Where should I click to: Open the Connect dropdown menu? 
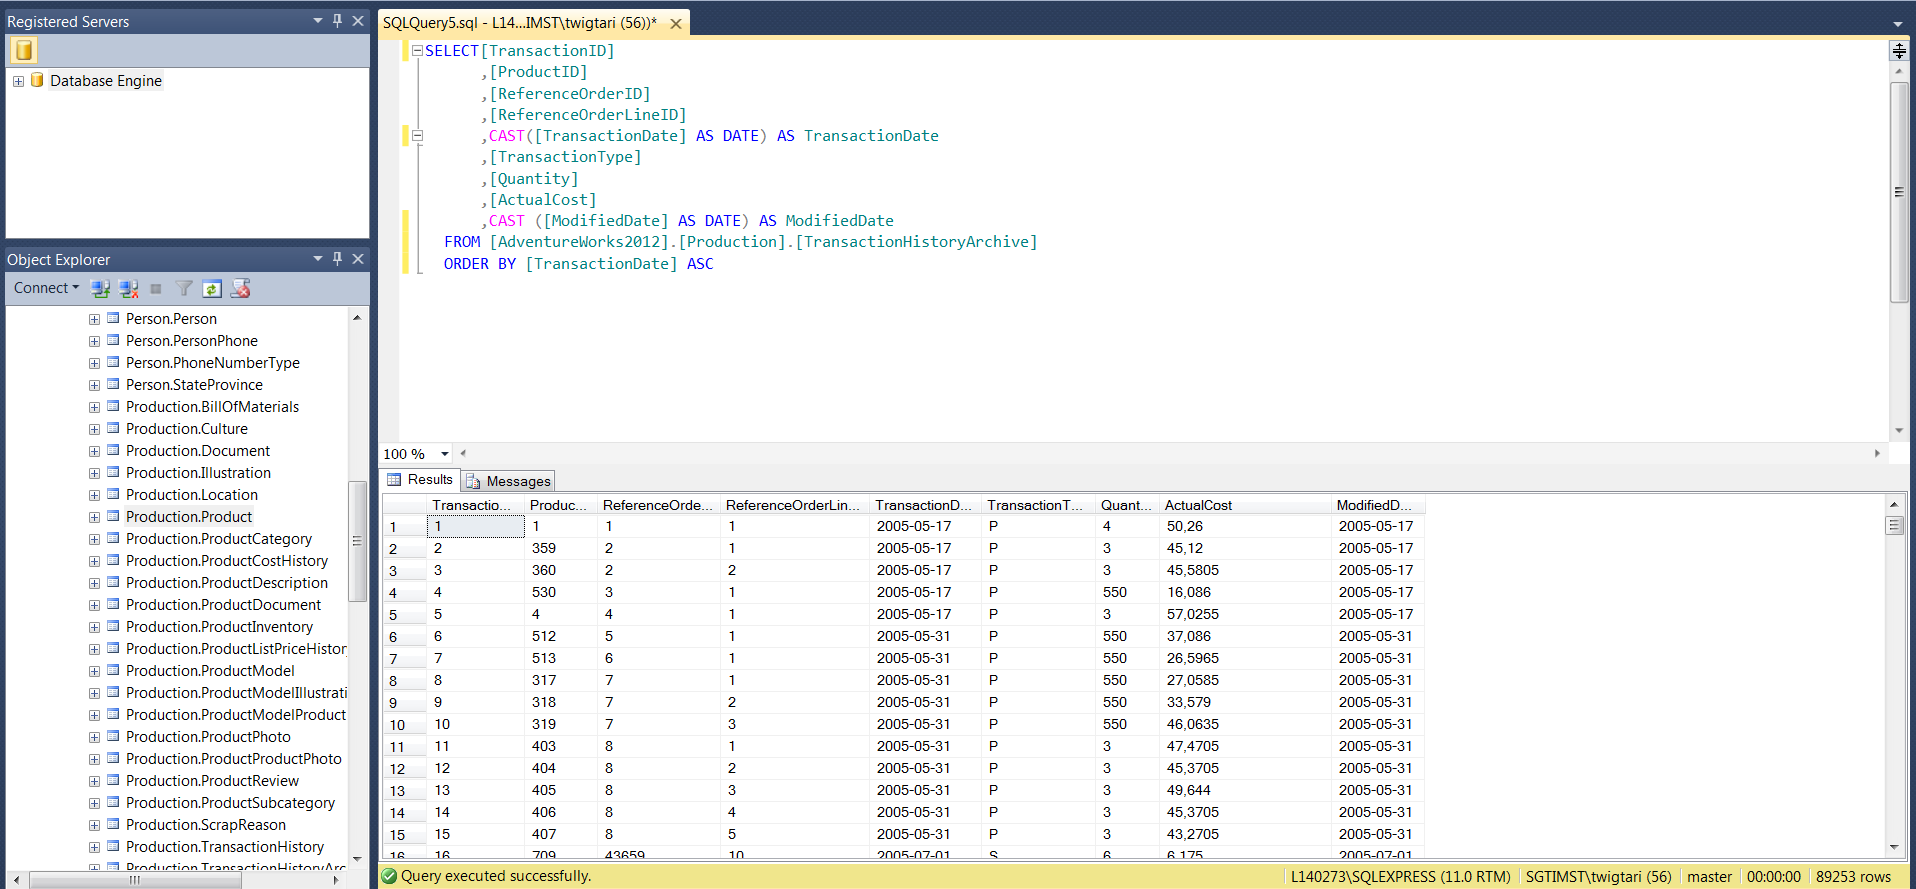(x=46, y=288)
